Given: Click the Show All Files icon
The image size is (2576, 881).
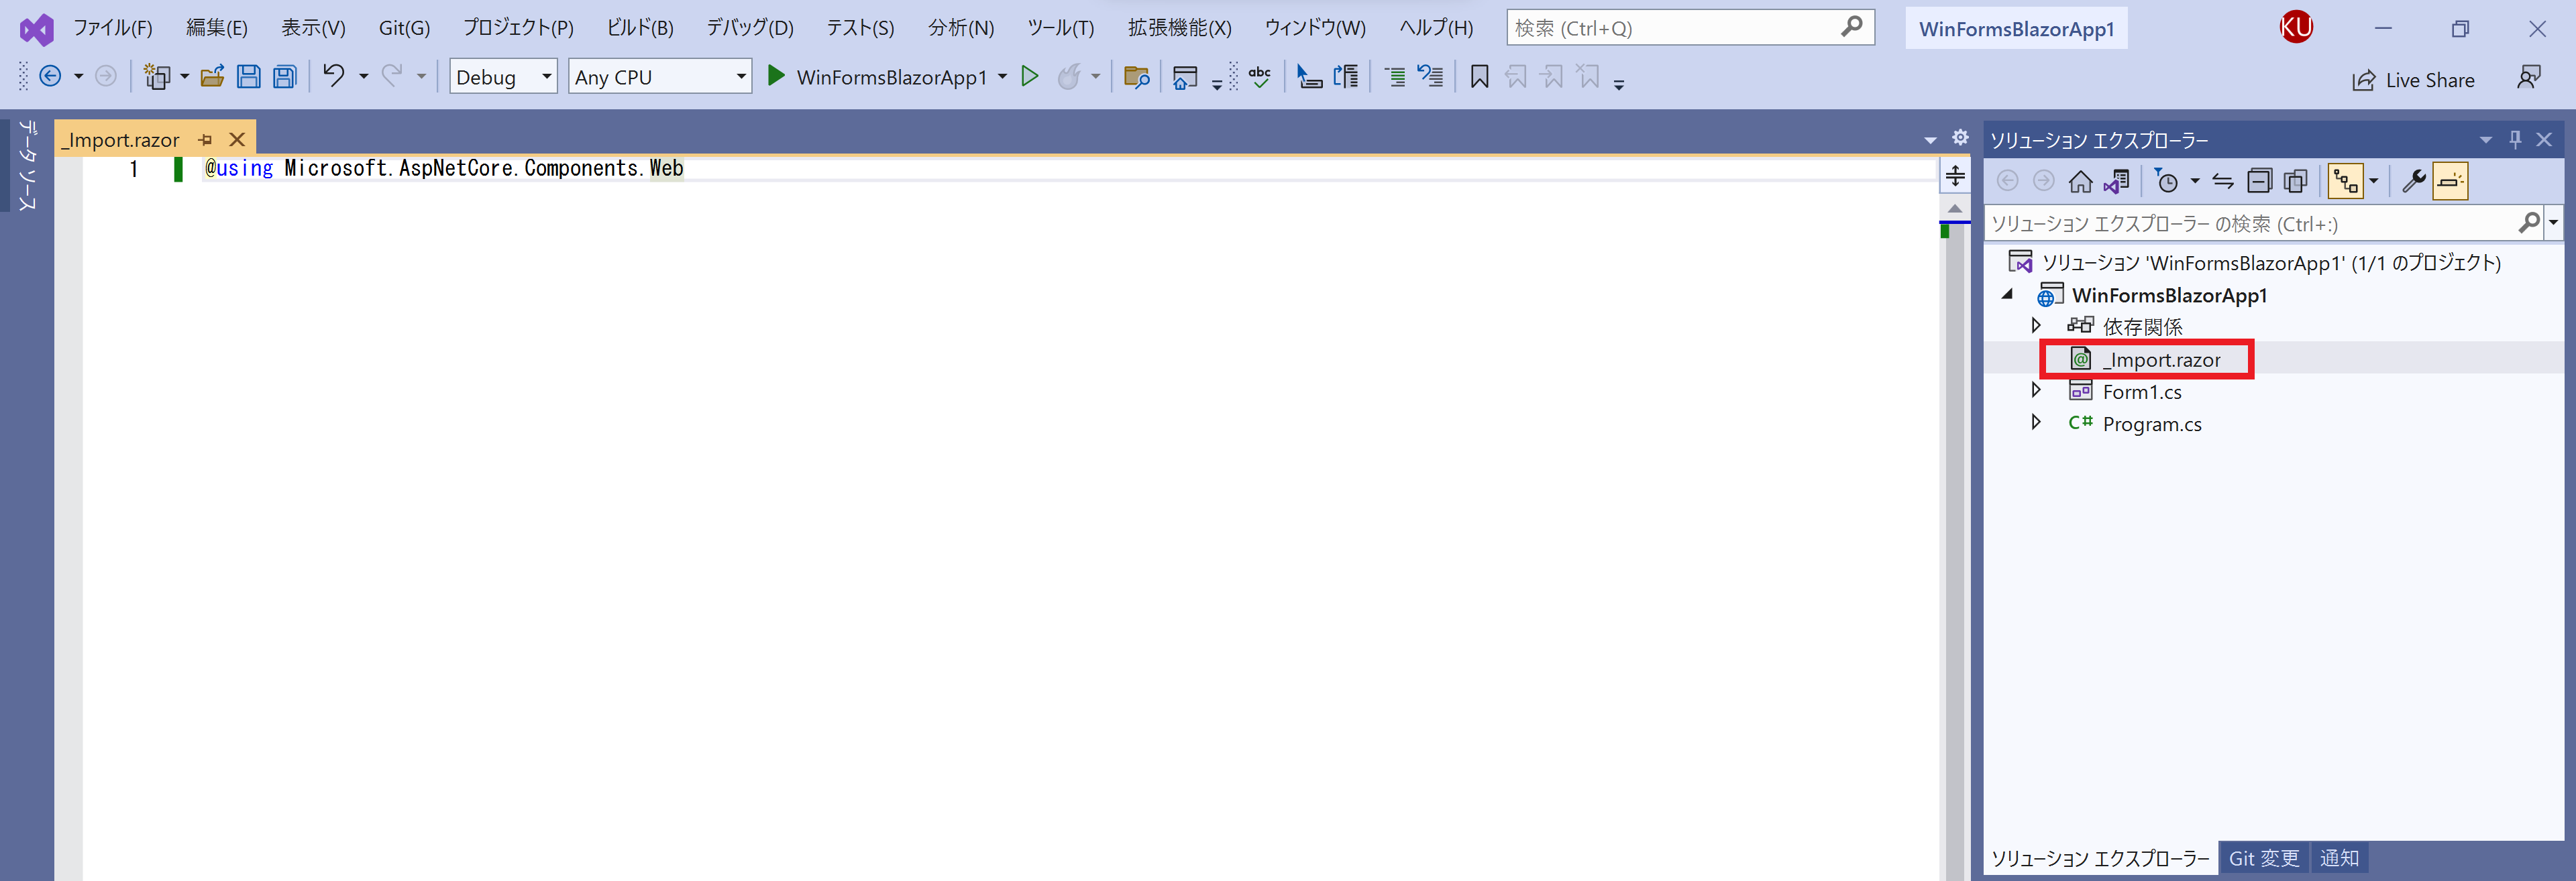Looking at the screenshot, I should click(x=2296, y=181).
